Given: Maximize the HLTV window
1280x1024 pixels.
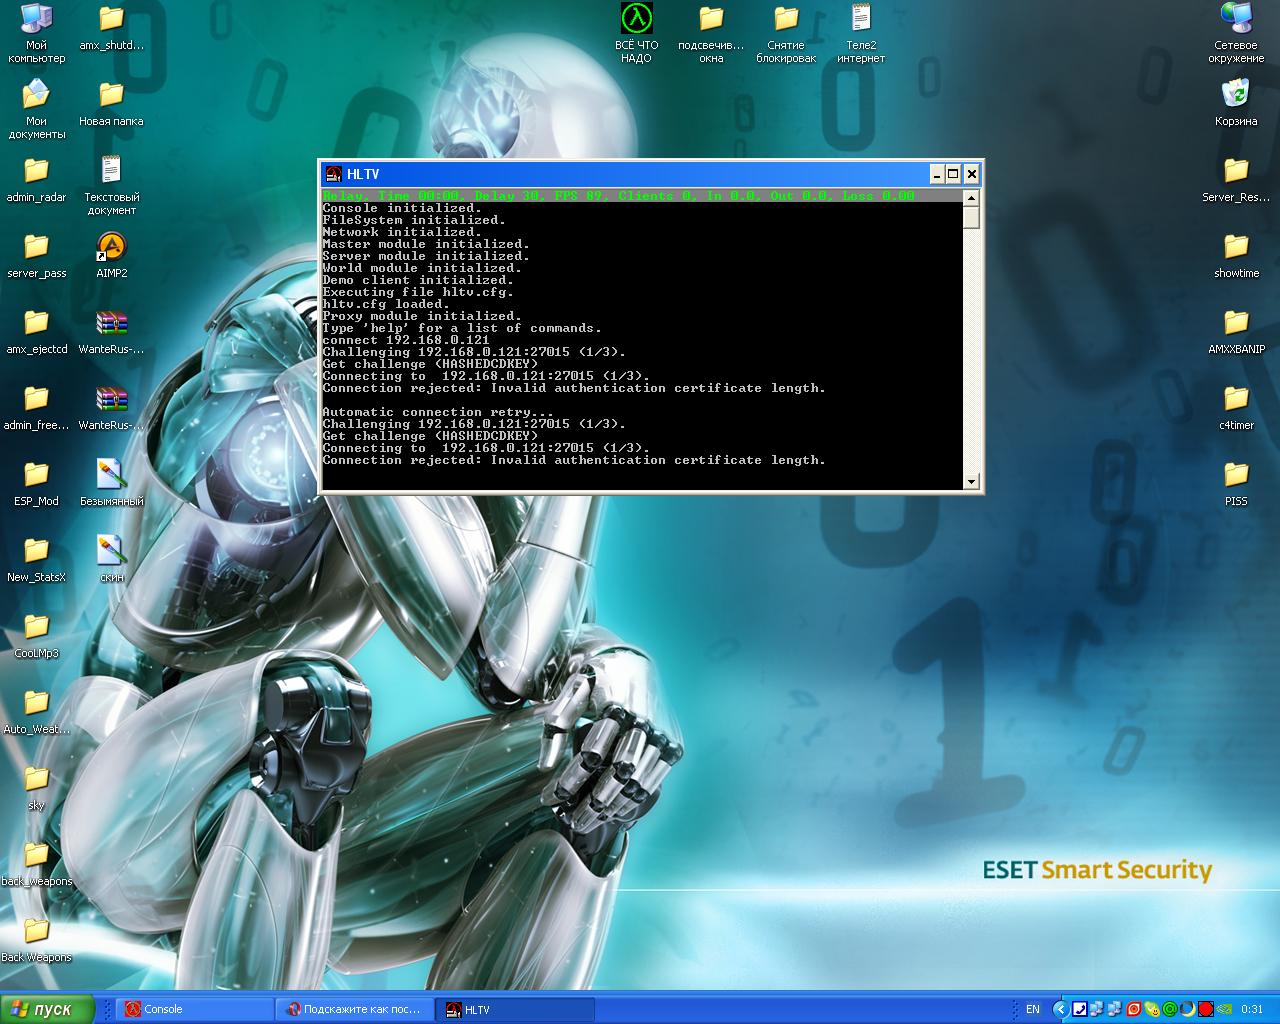Looking at the screenshot, I should 953,174.
